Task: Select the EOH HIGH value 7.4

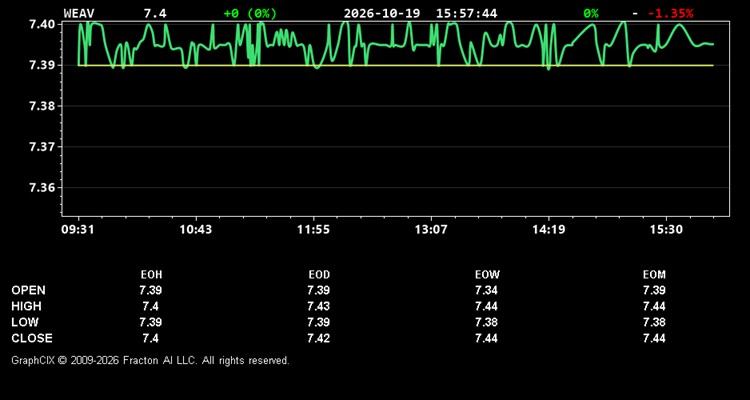Action: [x=151, y=306]
